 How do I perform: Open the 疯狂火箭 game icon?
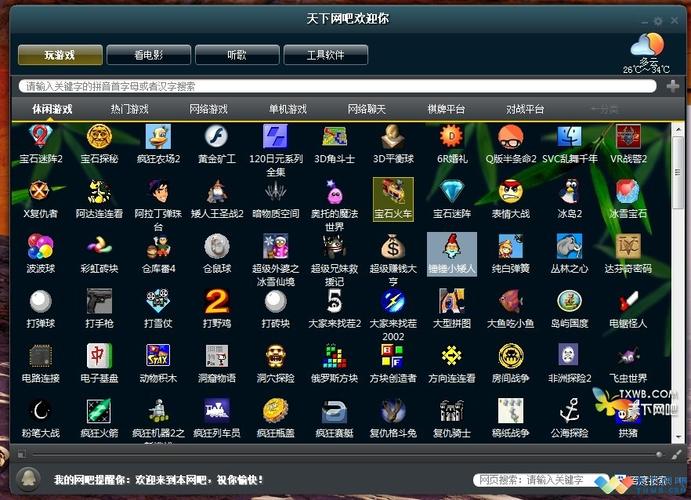[x=99, y=411]
